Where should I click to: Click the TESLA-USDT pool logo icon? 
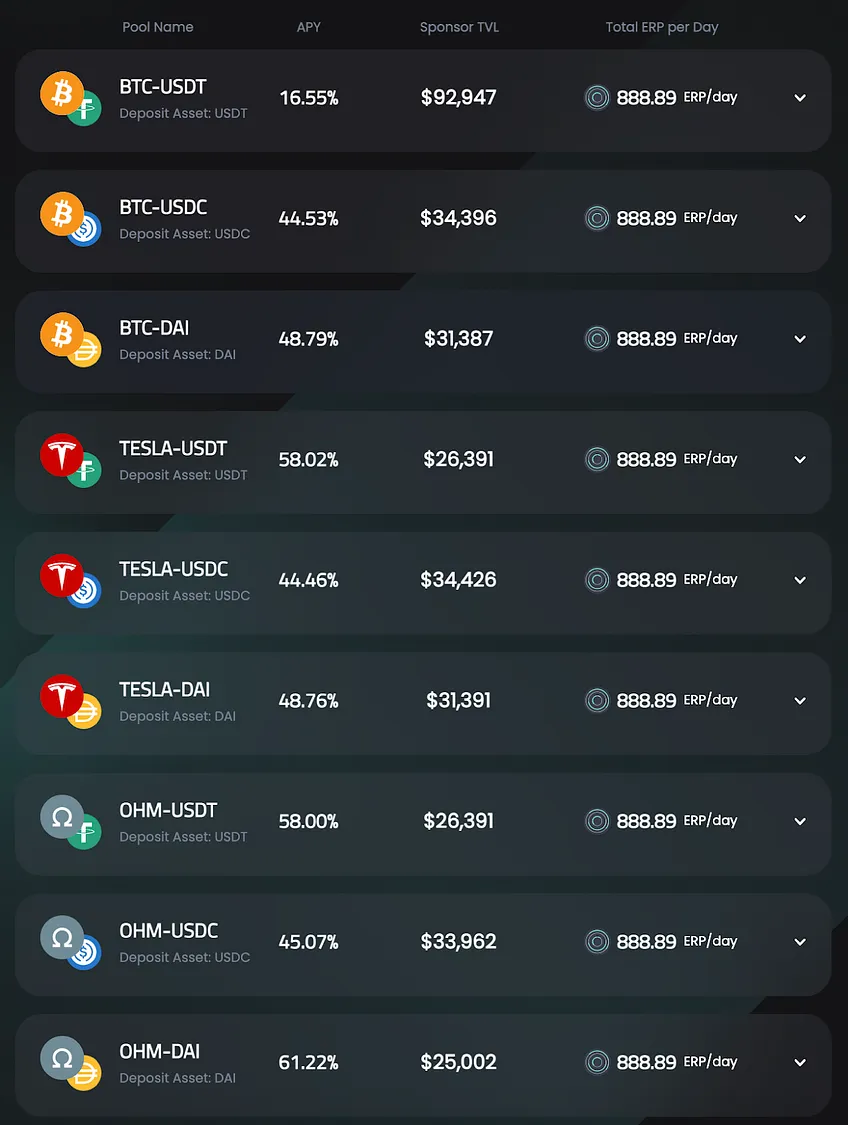[x=70, y=460]
